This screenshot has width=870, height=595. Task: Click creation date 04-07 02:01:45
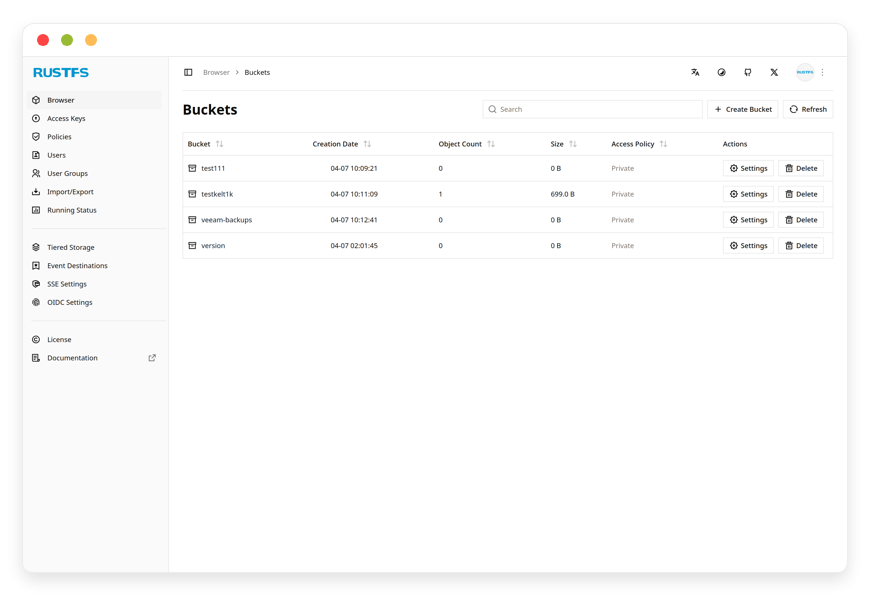pos(354,245)
